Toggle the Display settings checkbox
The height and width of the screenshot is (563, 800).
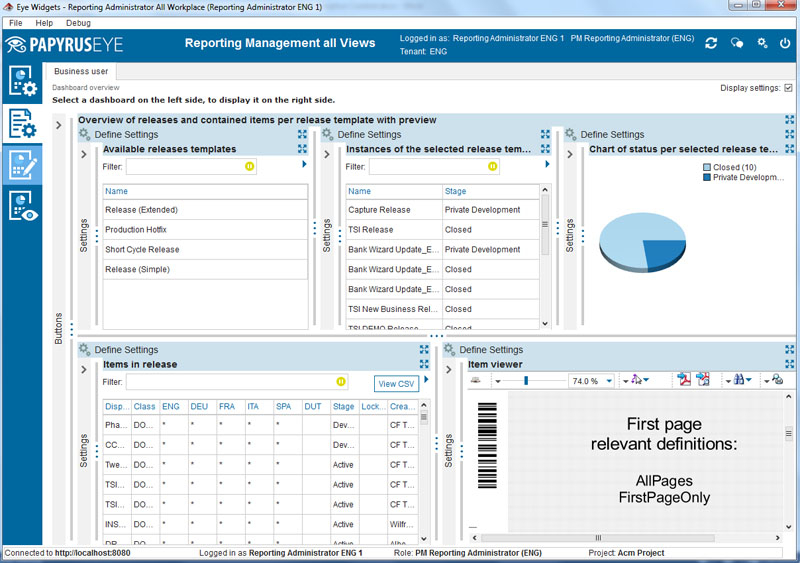789,88
